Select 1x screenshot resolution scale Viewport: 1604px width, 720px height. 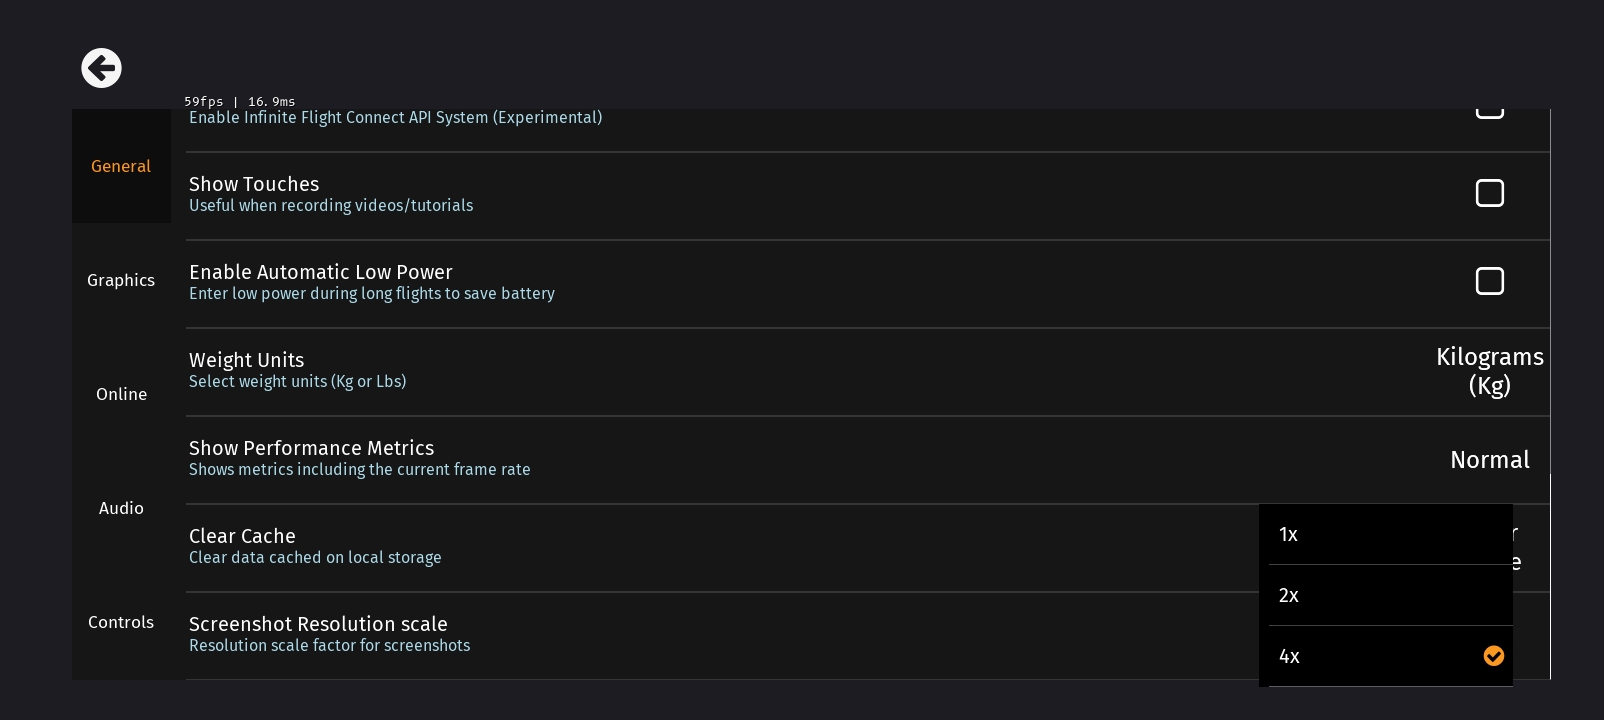pyautogui.click(x=1385, y=535)
